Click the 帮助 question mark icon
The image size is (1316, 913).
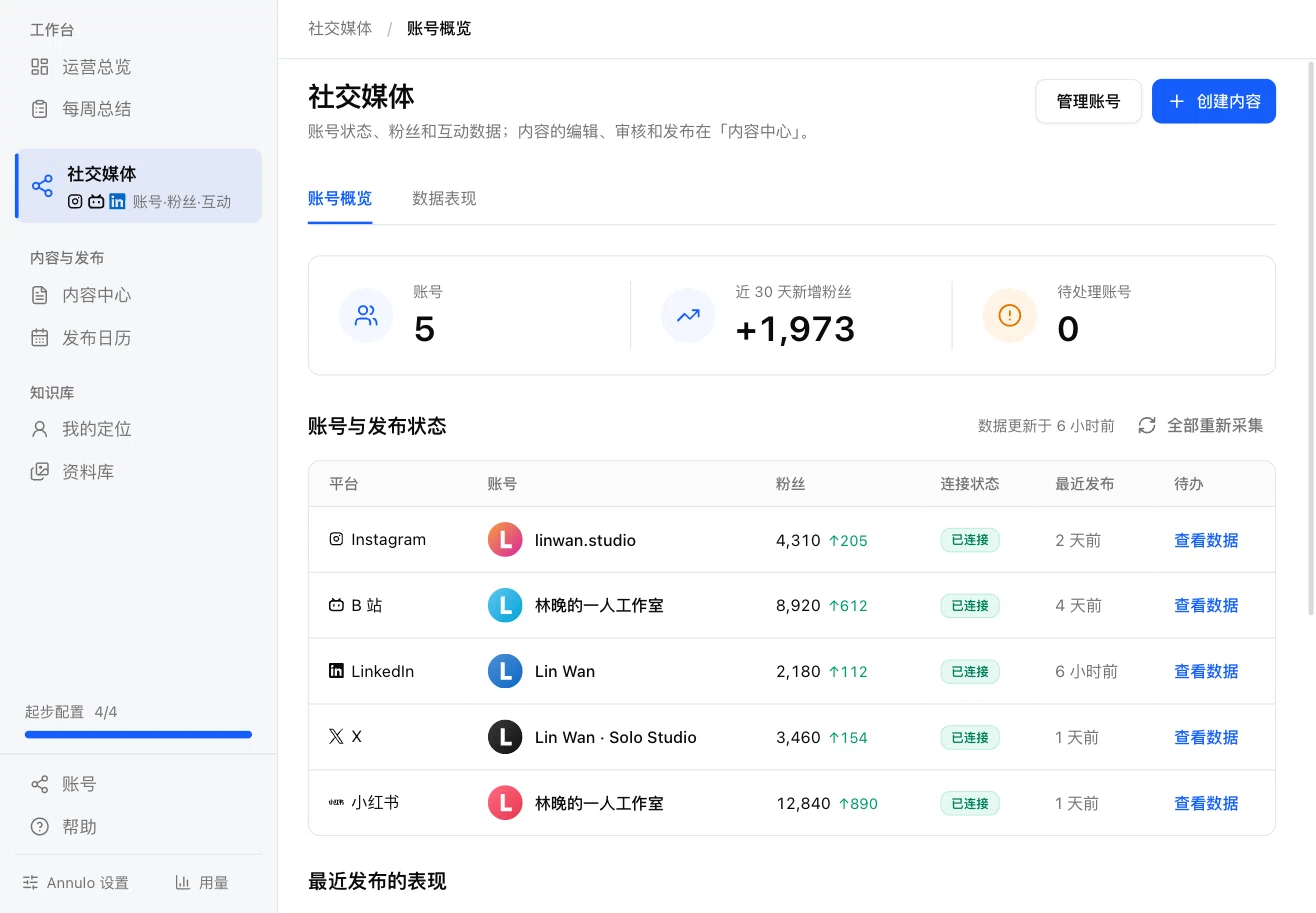coord(40,827)
